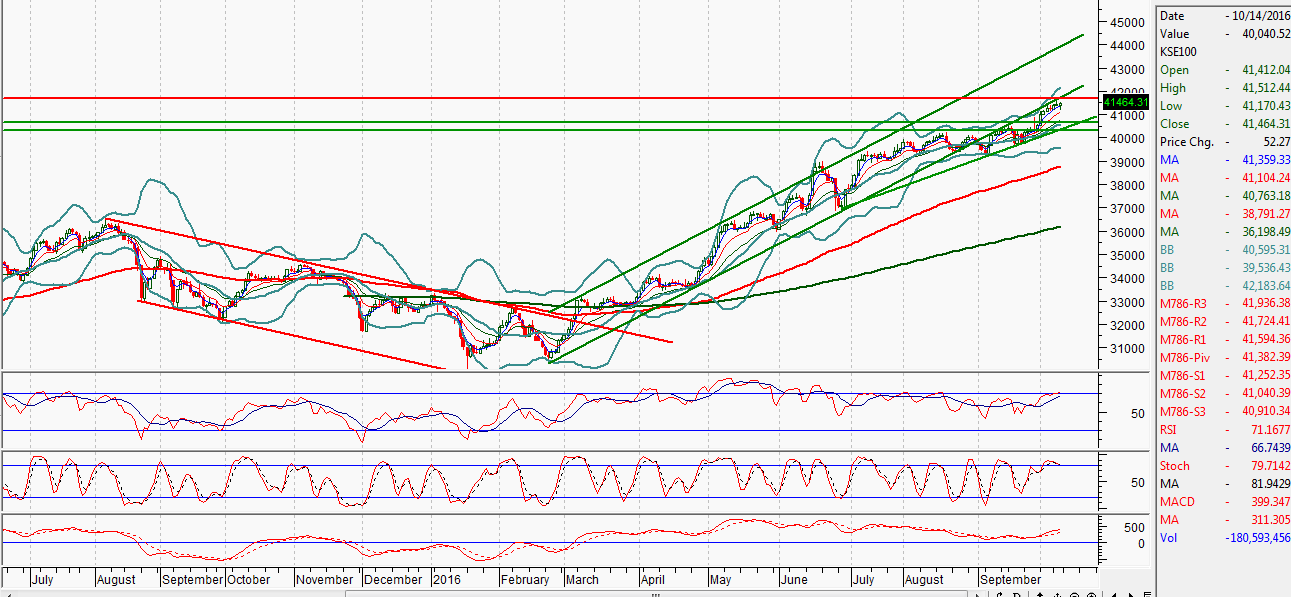Select the M786-S2 support row
Viewport: 1291px width, 597px height.
(1224, 394)
